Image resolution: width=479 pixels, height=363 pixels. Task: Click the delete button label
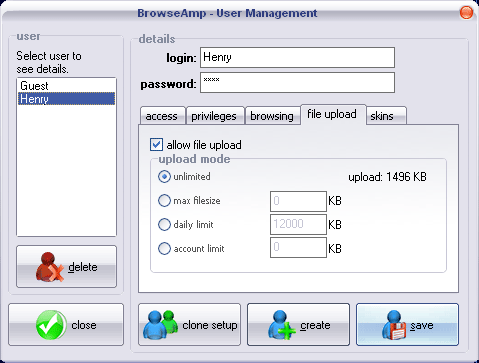point(83,267)
